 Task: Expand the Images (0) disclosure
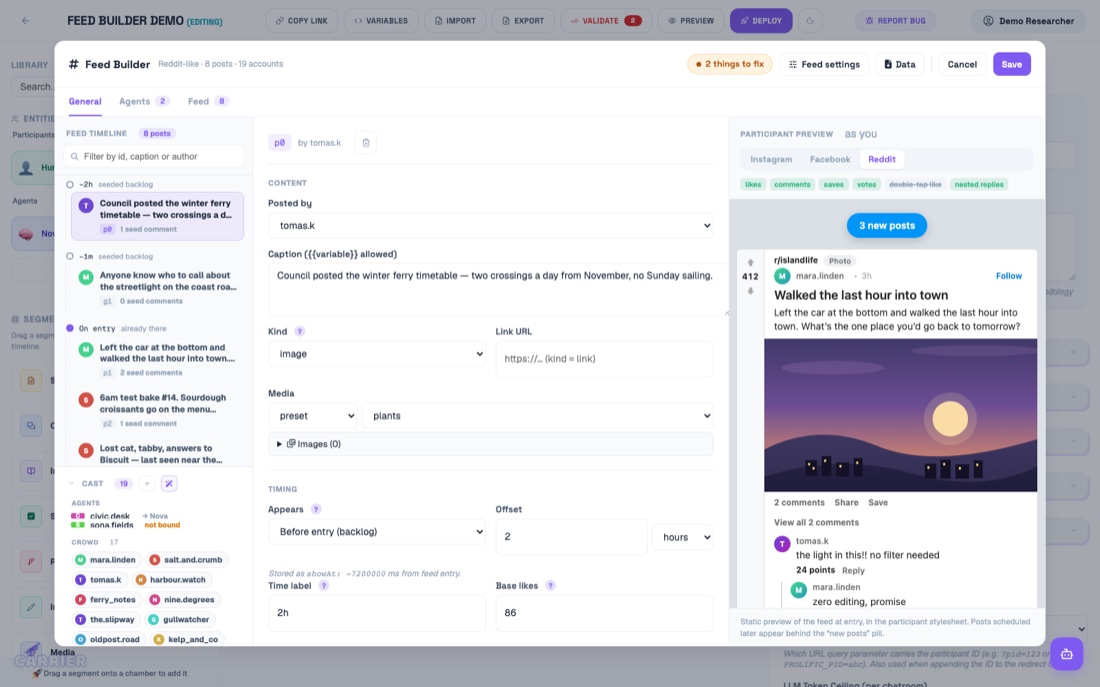pos(490,443)
